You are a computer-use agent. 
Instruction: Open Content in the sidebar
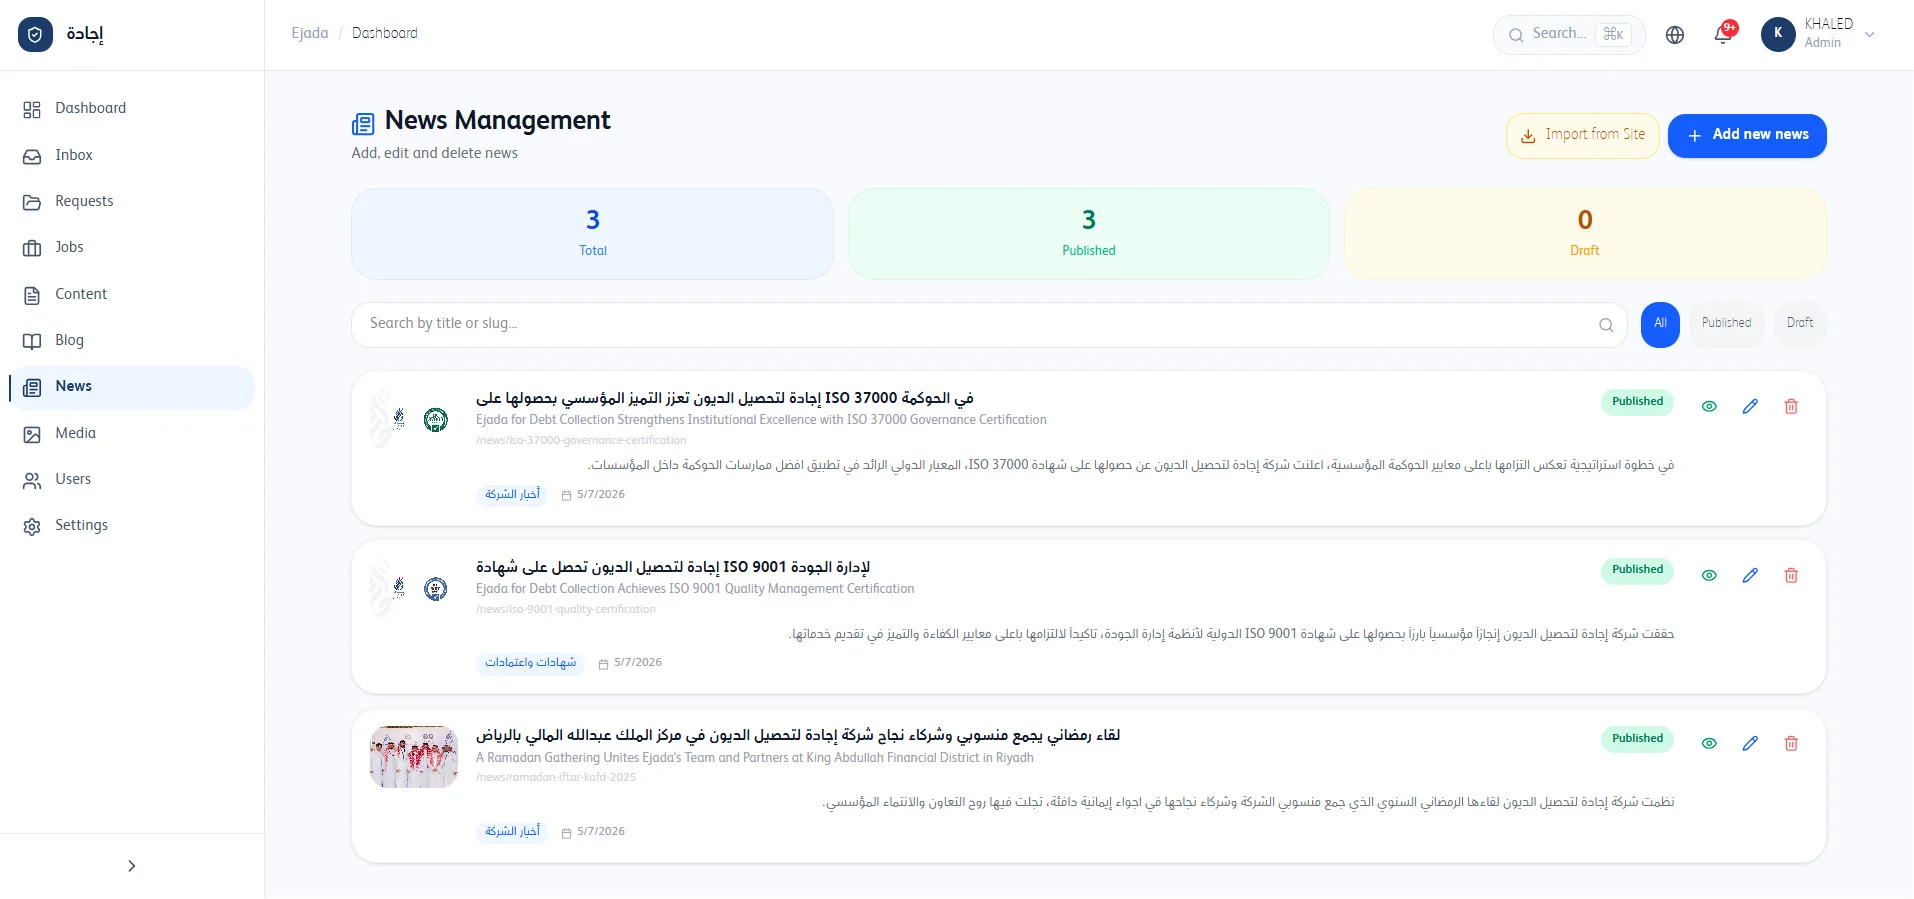[131, 294]
